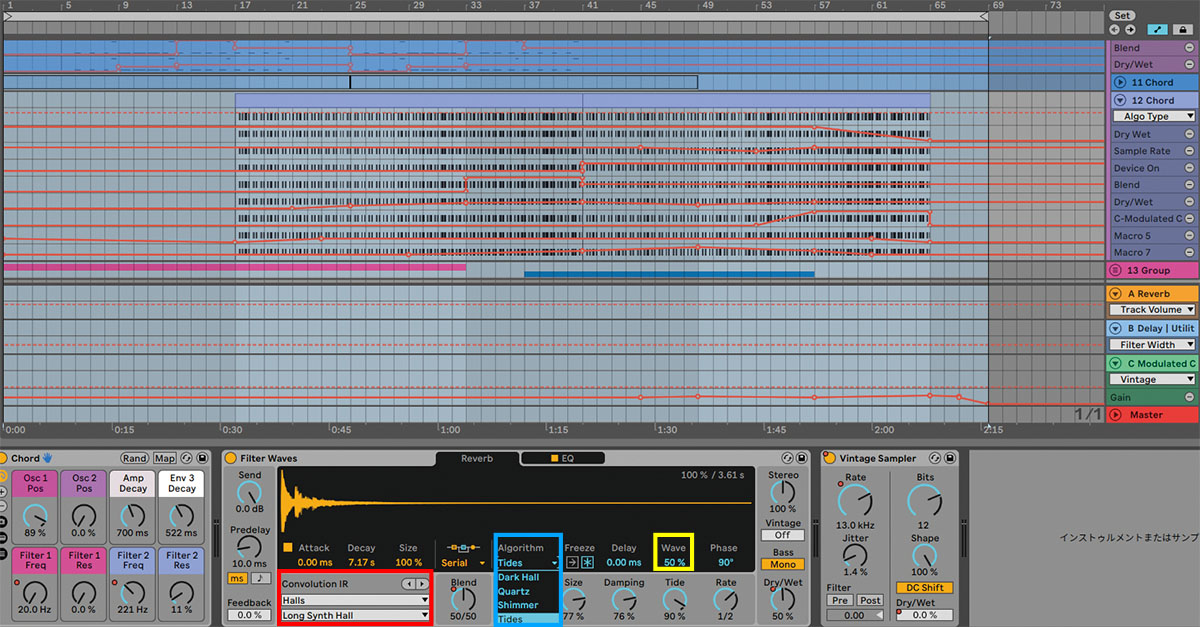Adjust the Amp Decay macro knob
Image resolution: width=1200 pixels, height=627 pixels.
[x=133, y=516]
